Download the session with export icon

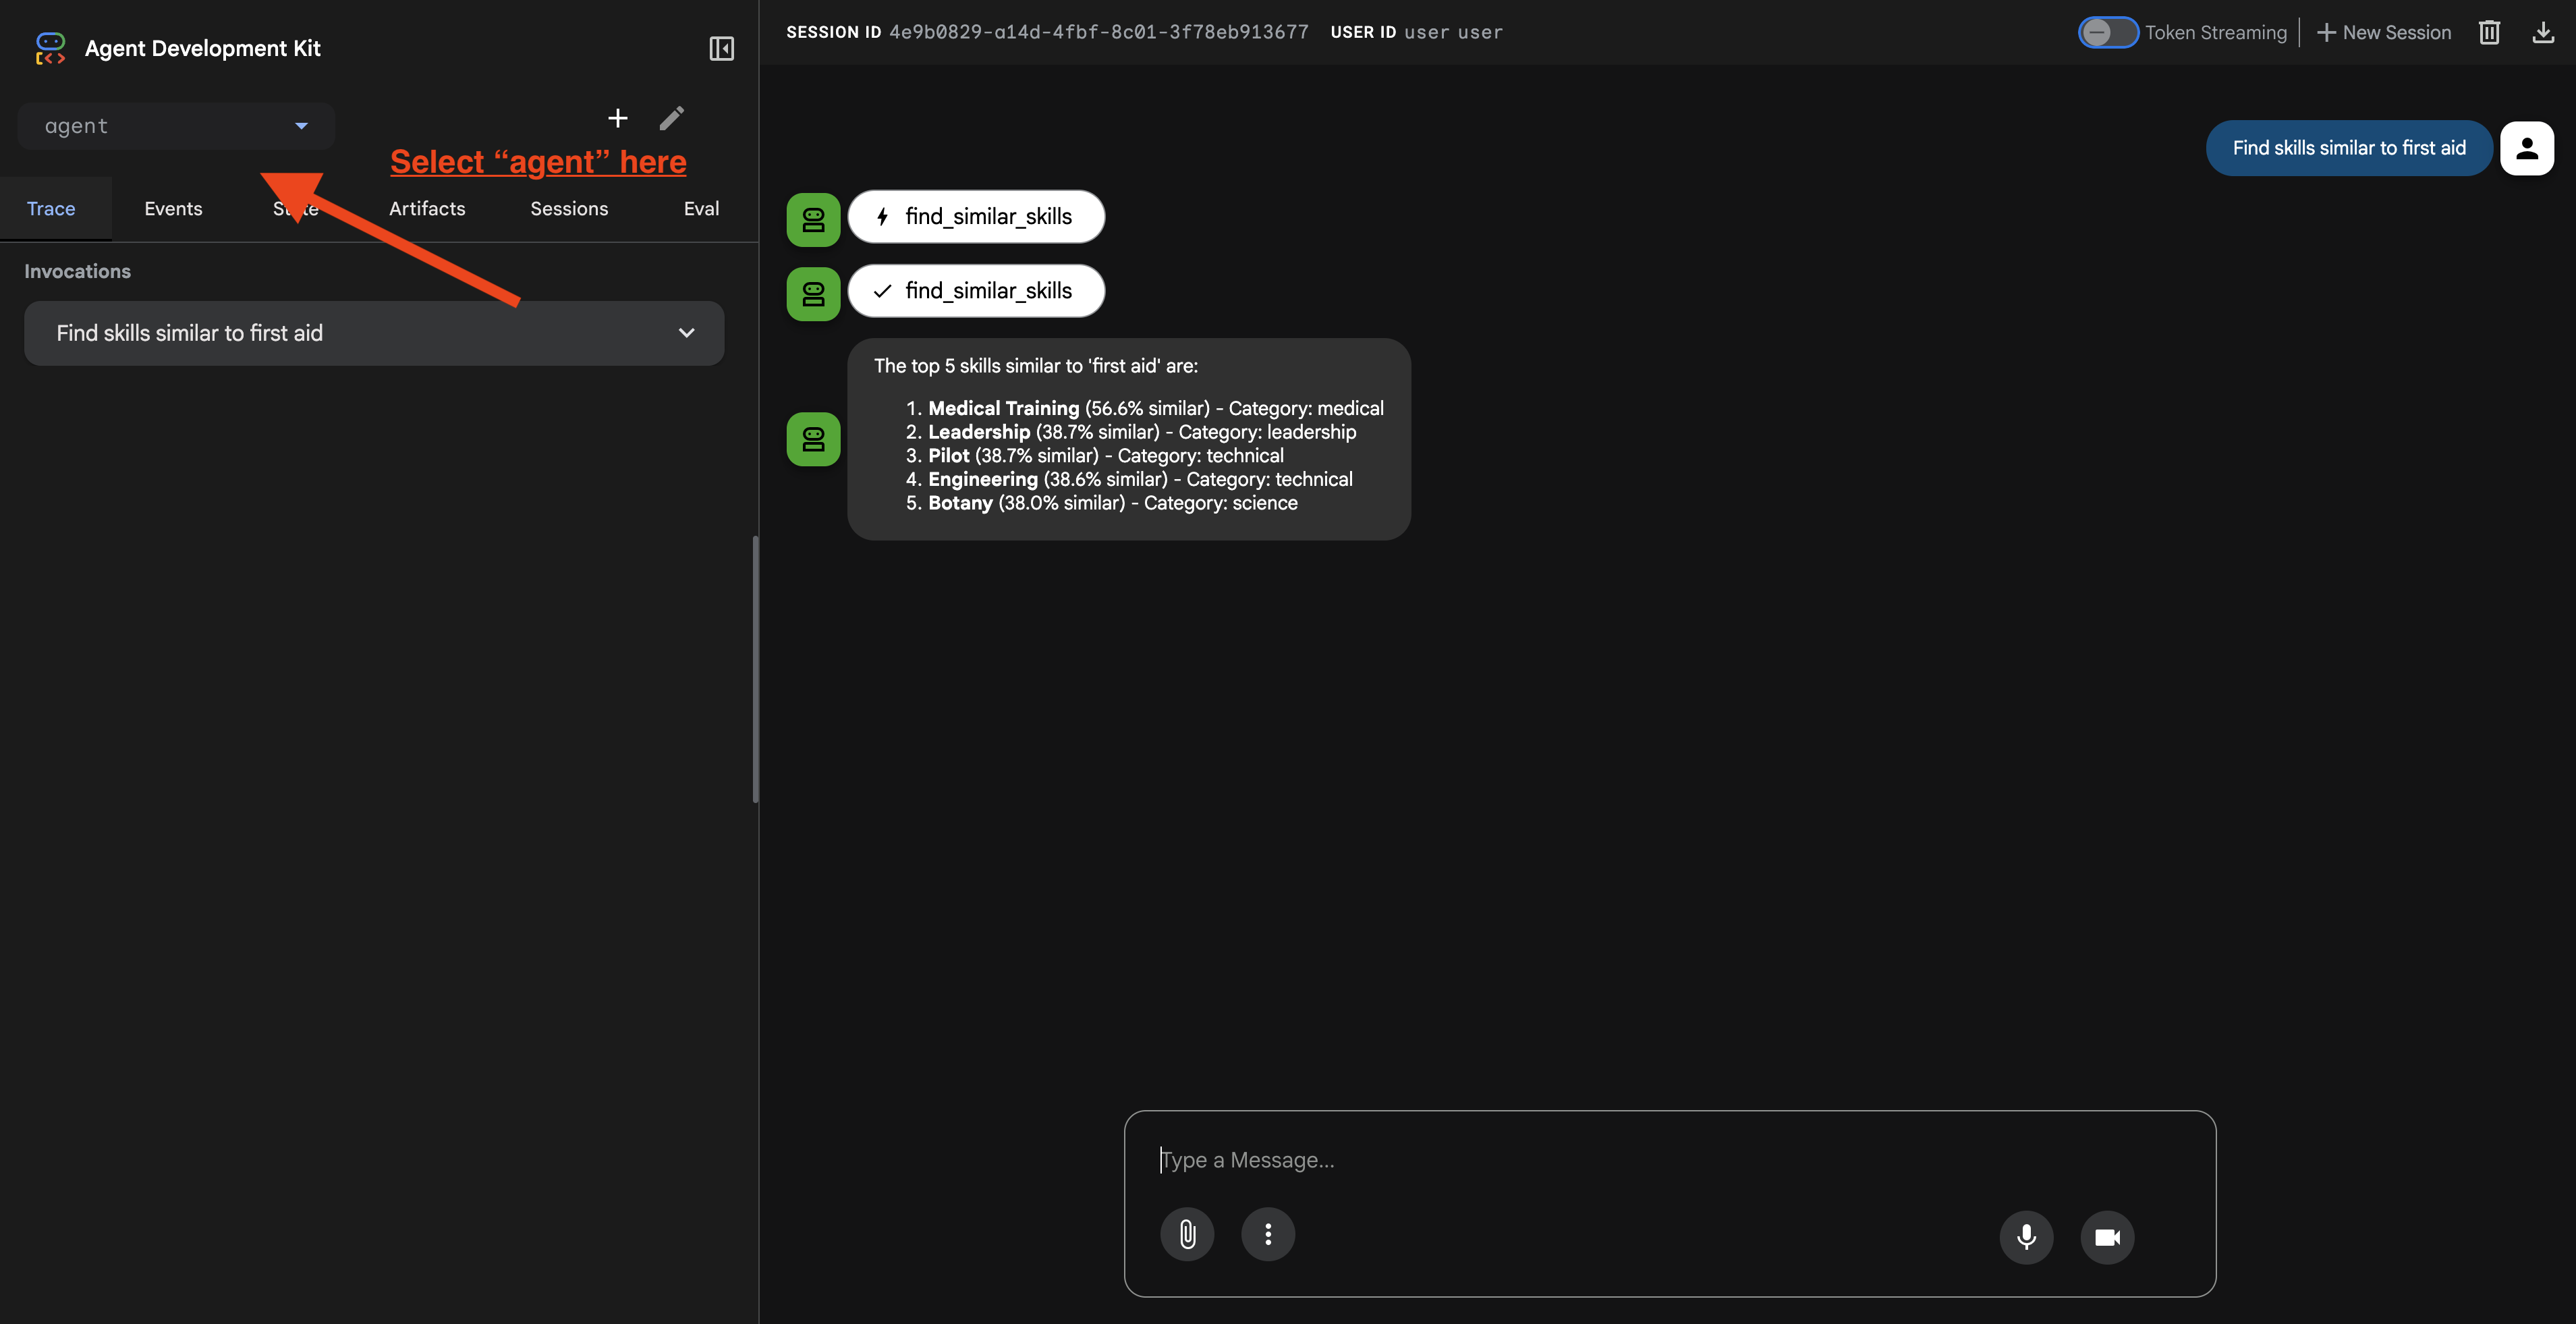[x=2542, y=32]
